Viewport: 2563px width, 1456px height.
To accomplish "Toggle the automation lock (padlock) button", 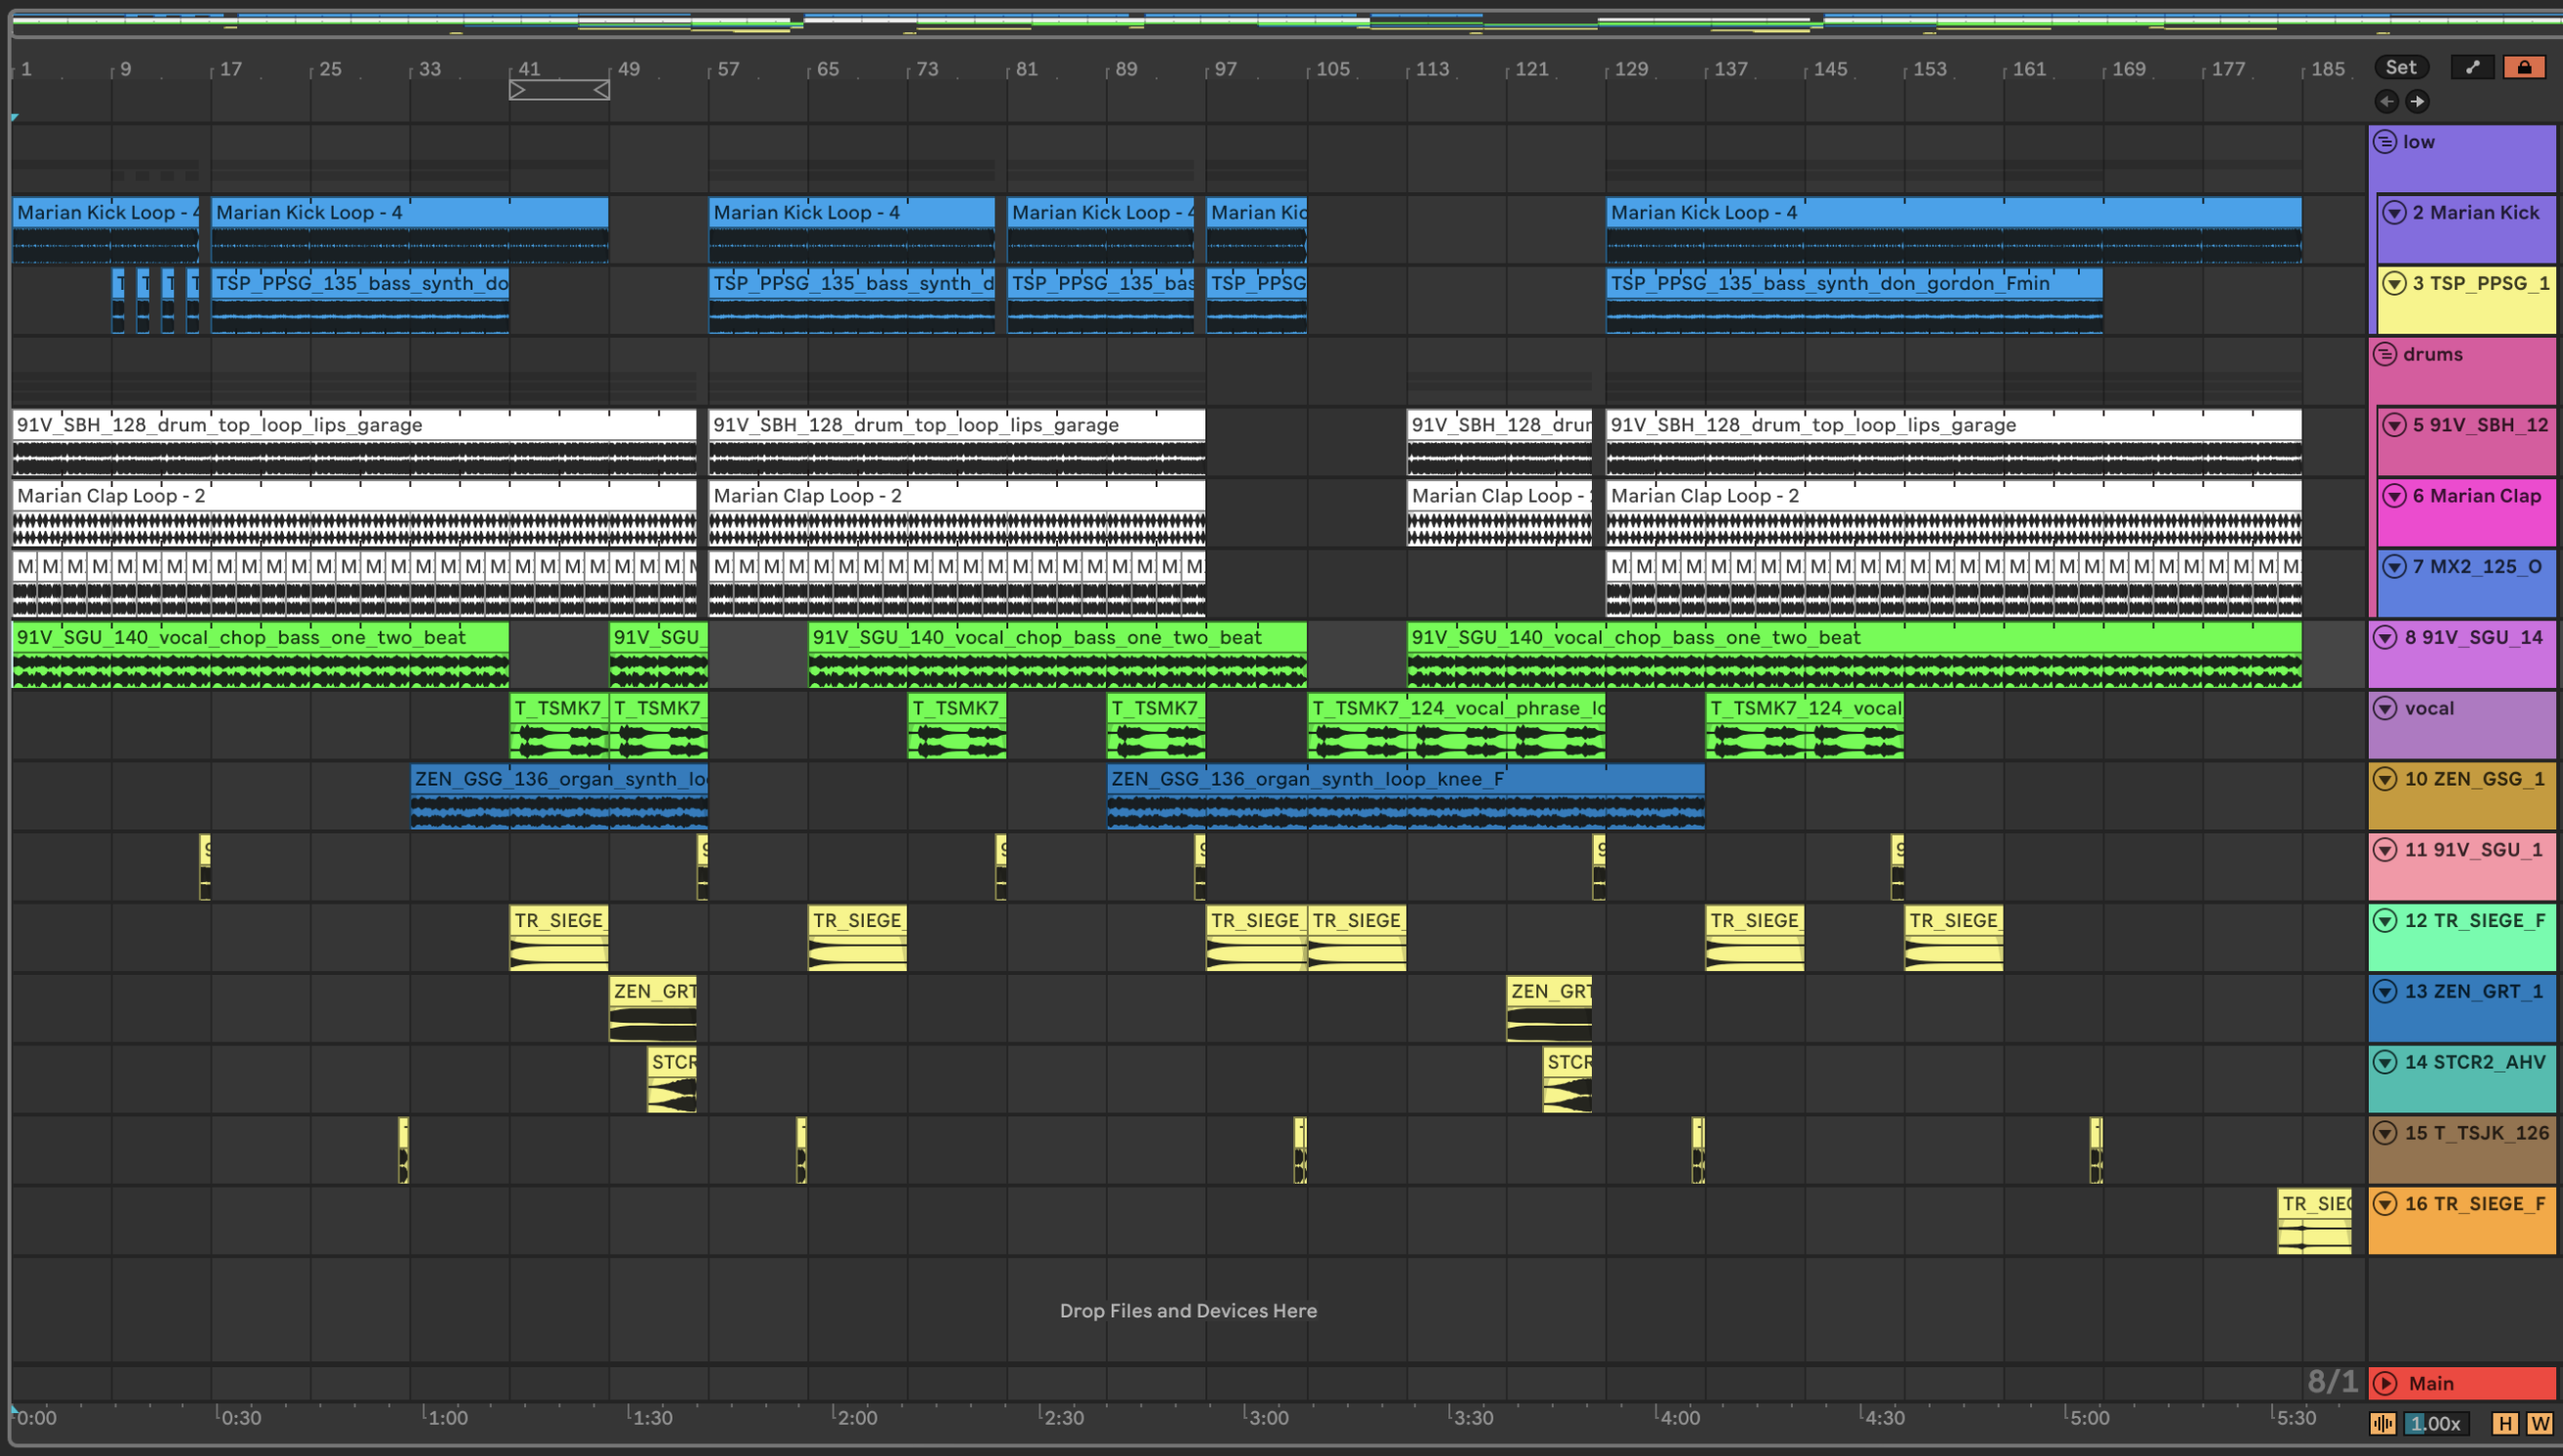I will coord(2524,67).
